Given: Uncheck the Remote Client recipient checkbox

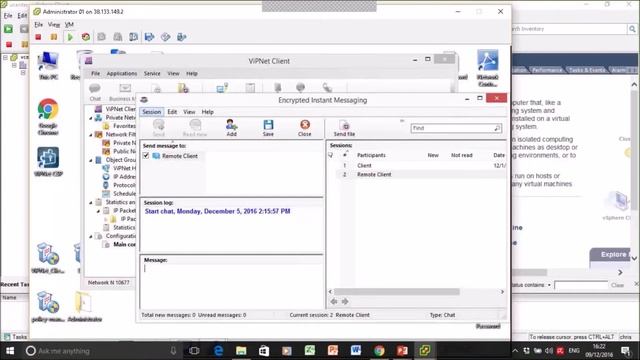Looking at the screenshot, I should click(x=146, y=156).
